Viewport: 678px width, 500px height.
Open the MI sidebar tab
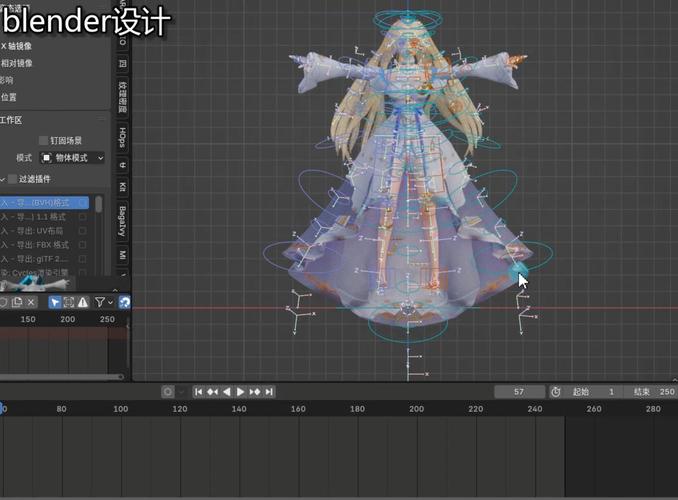point(123,255)
